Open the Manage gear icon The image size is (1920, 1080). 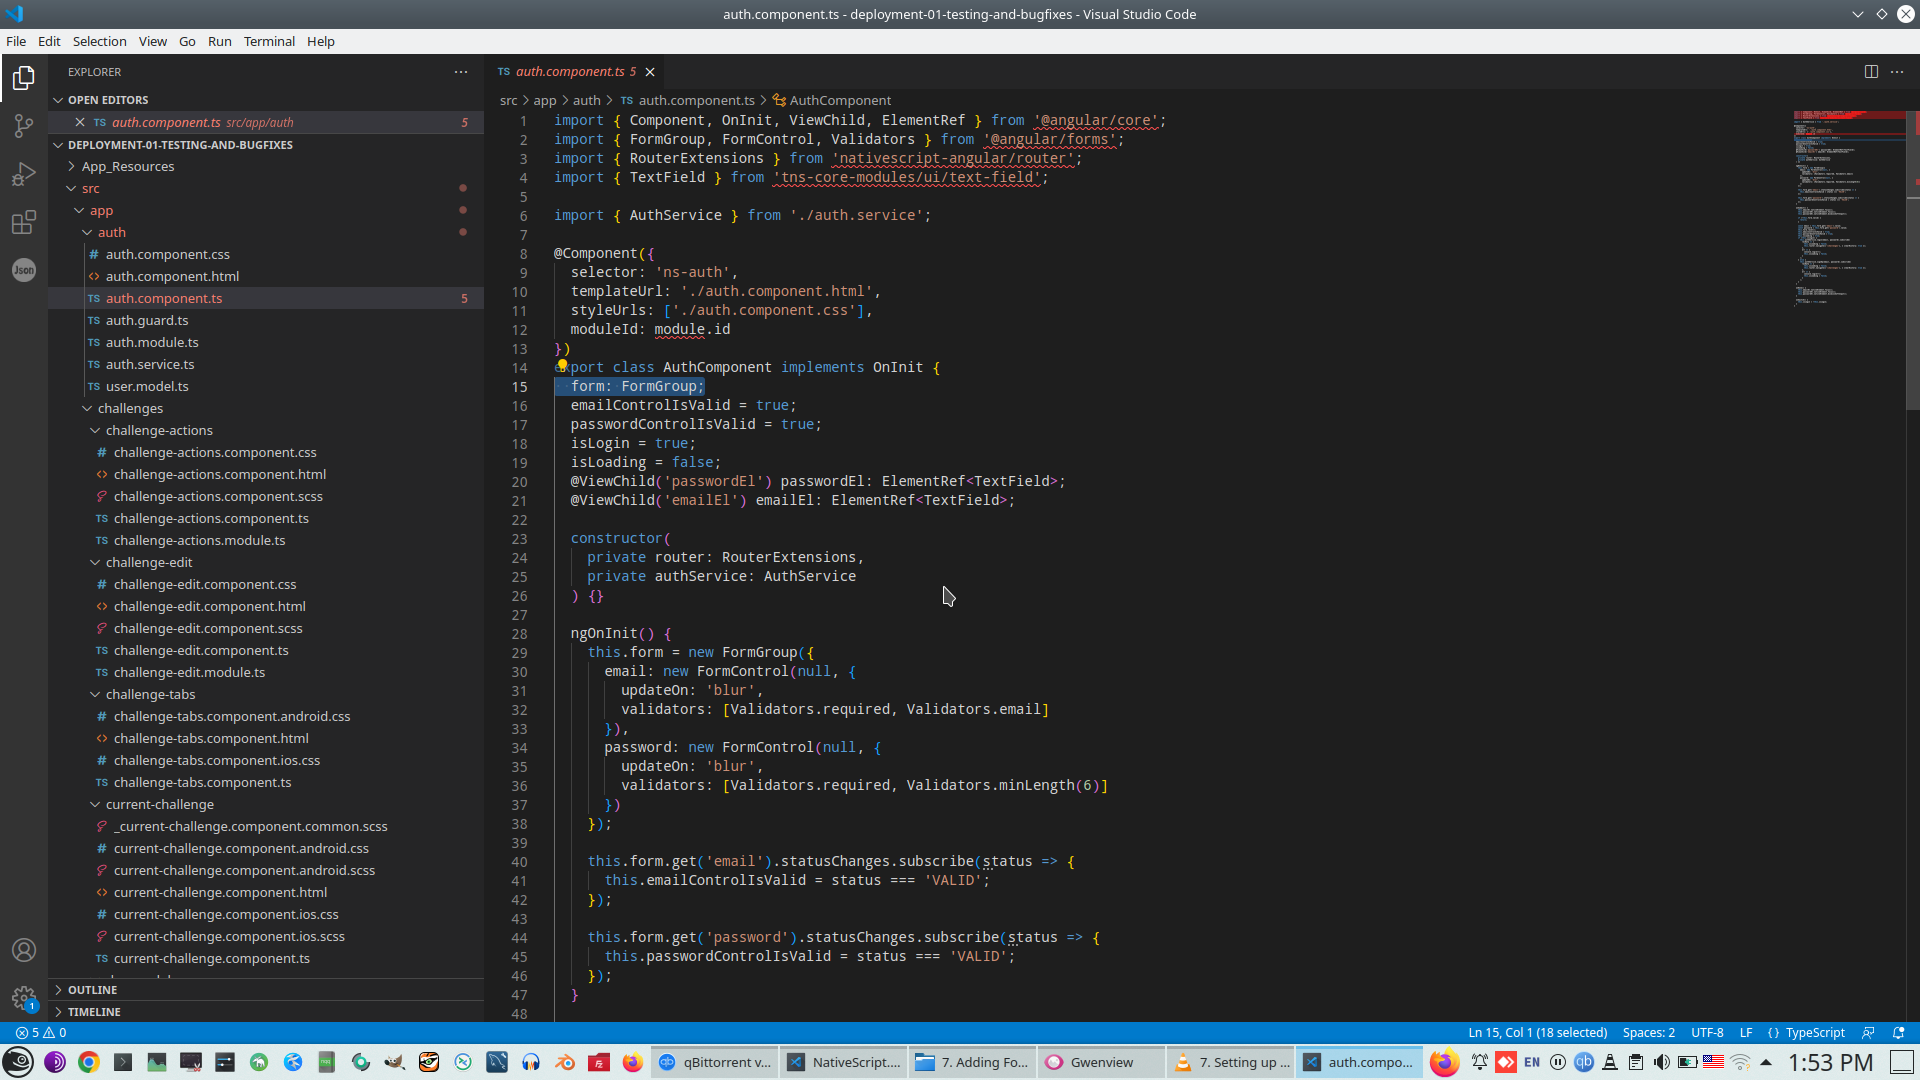tap(24, 998)
